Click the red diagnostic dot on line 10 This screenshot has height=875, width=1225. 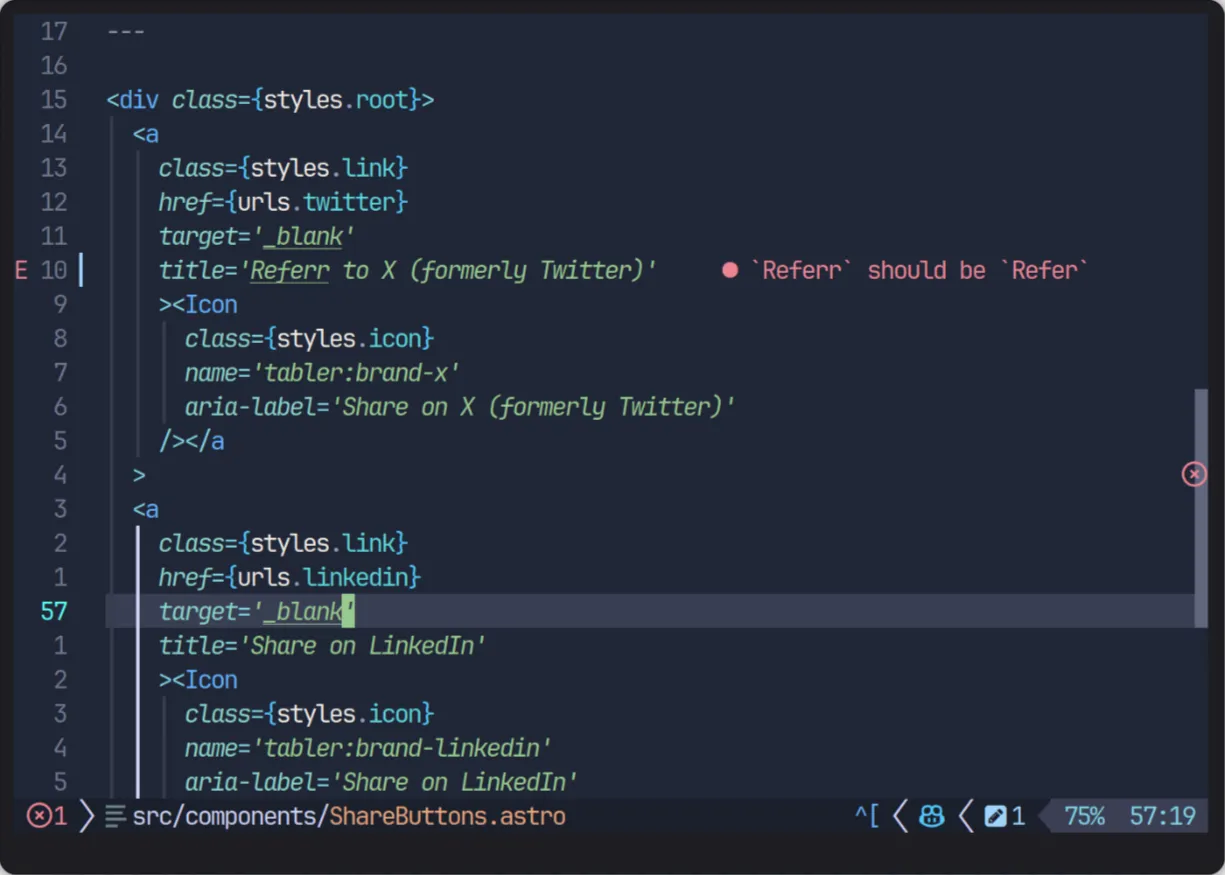coord(729,270)
